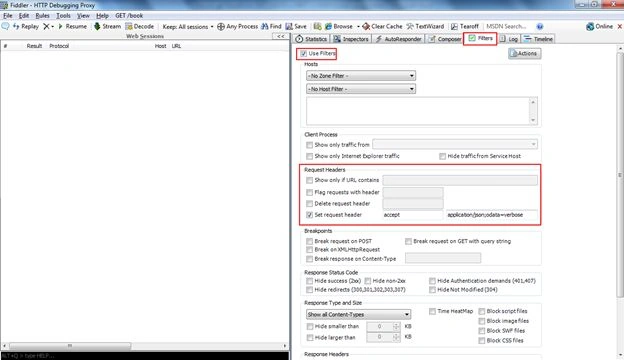Replay the selected sessions

26,26
